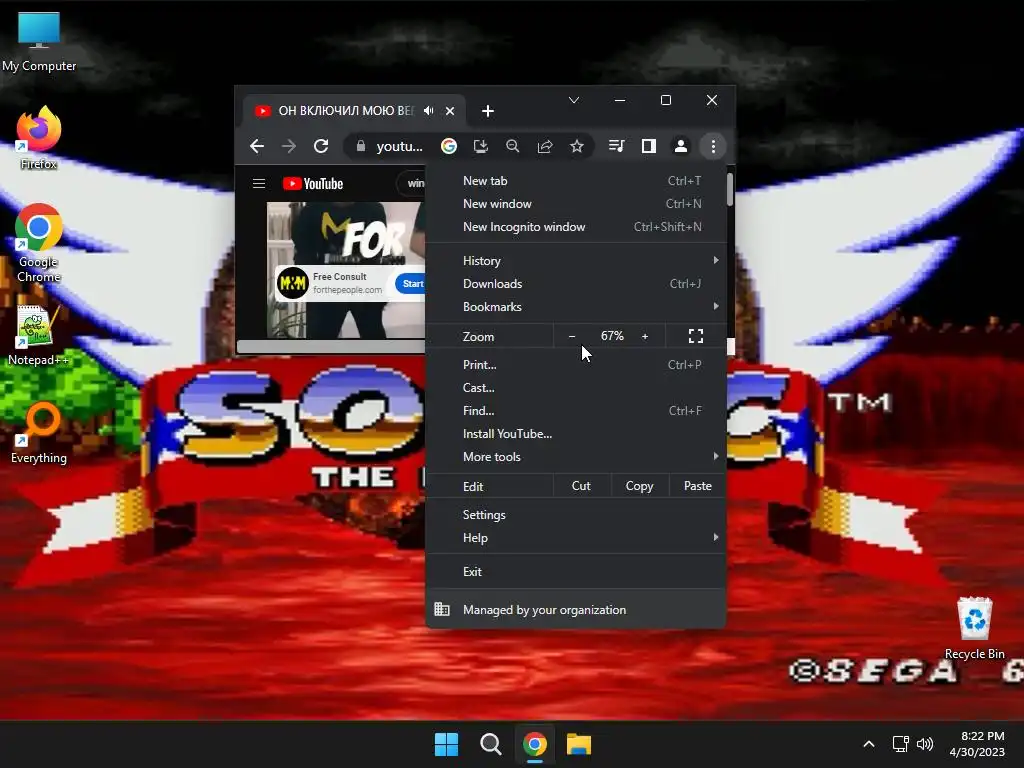Open Chrome Settings from menu
The height and width of the screenshot is (768, 1024).
[575, 515]
